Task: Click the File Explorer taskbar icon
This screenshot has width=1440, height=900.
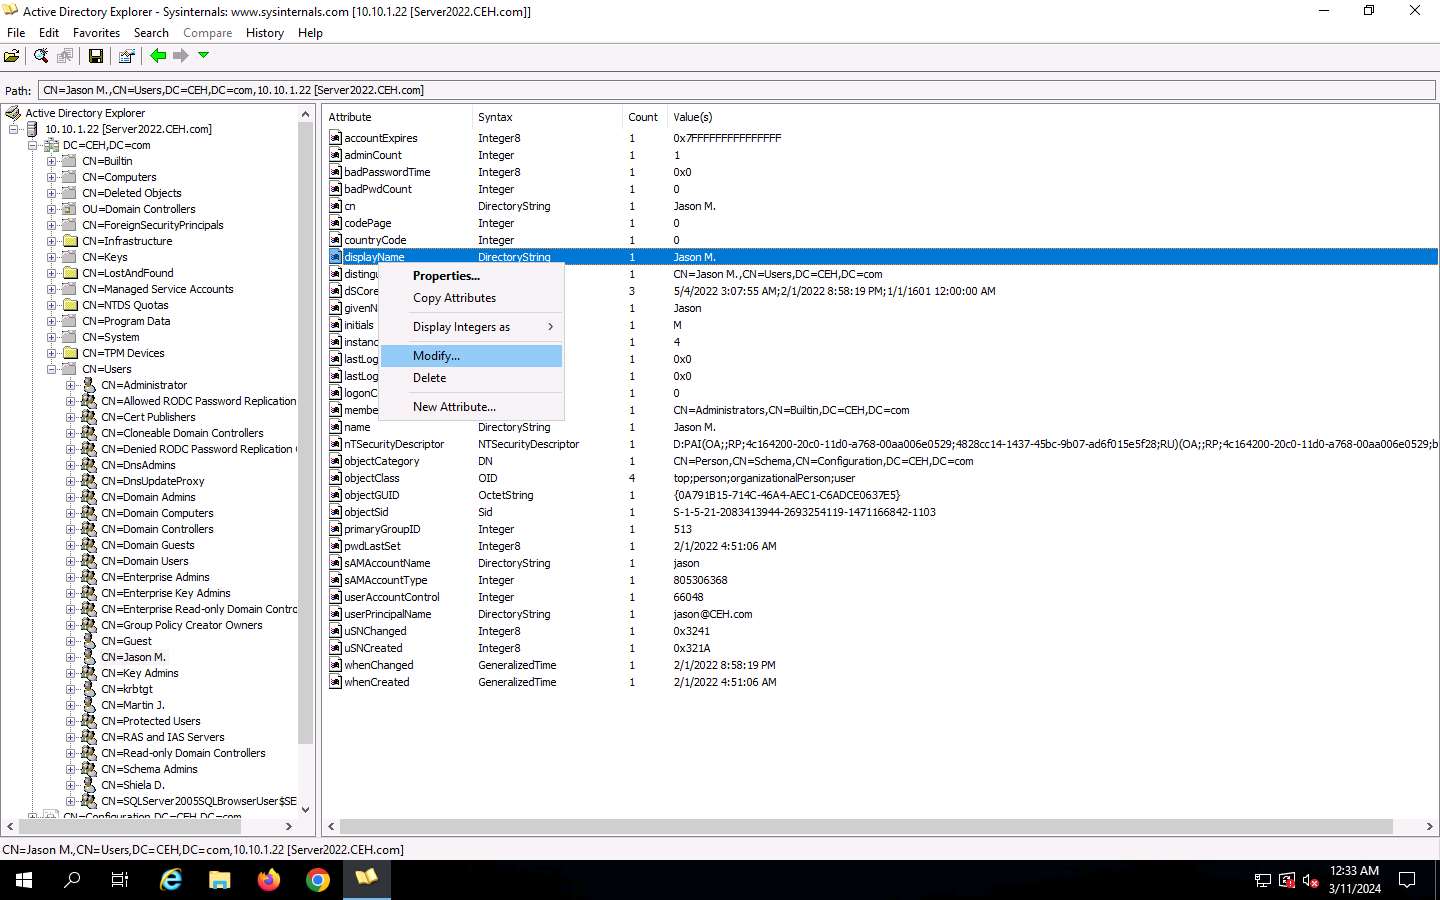Action: click(x=220, y=880)
